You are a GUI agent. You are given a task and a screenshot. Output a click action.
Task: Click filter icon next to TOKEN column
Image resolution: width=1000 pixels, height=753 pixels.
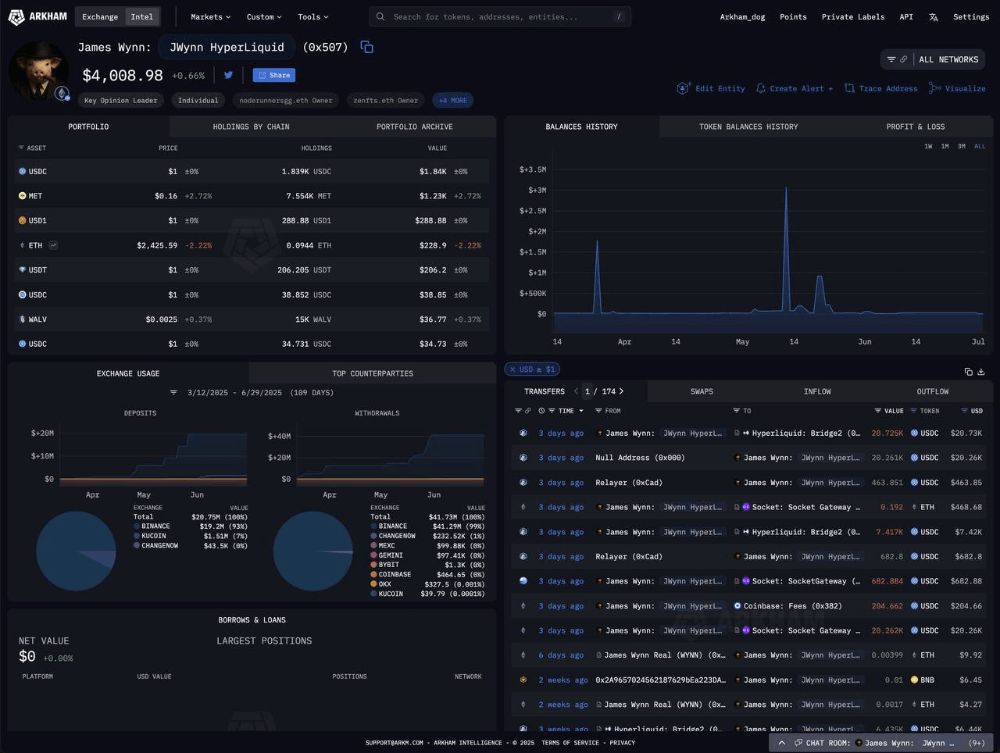913,411
